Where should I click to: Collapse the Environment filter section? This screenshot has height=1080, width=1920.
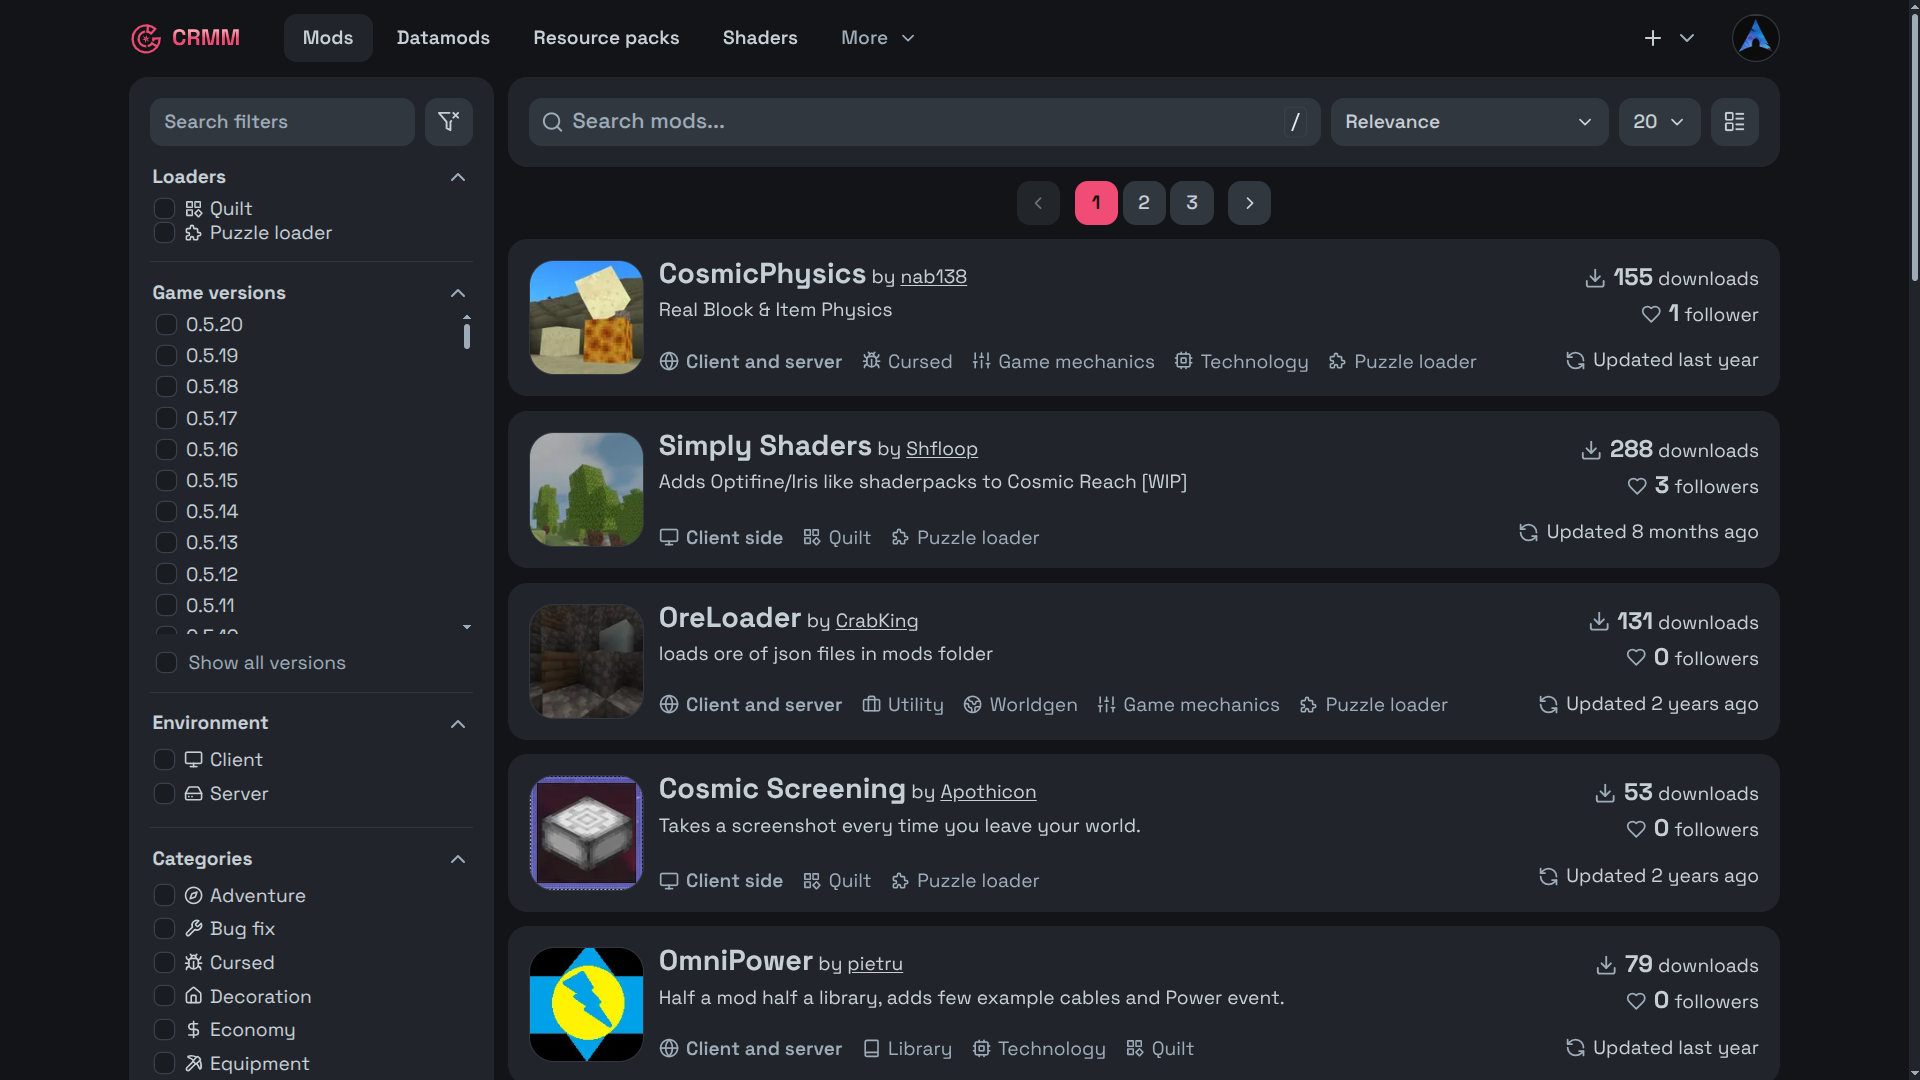(458, 724)
